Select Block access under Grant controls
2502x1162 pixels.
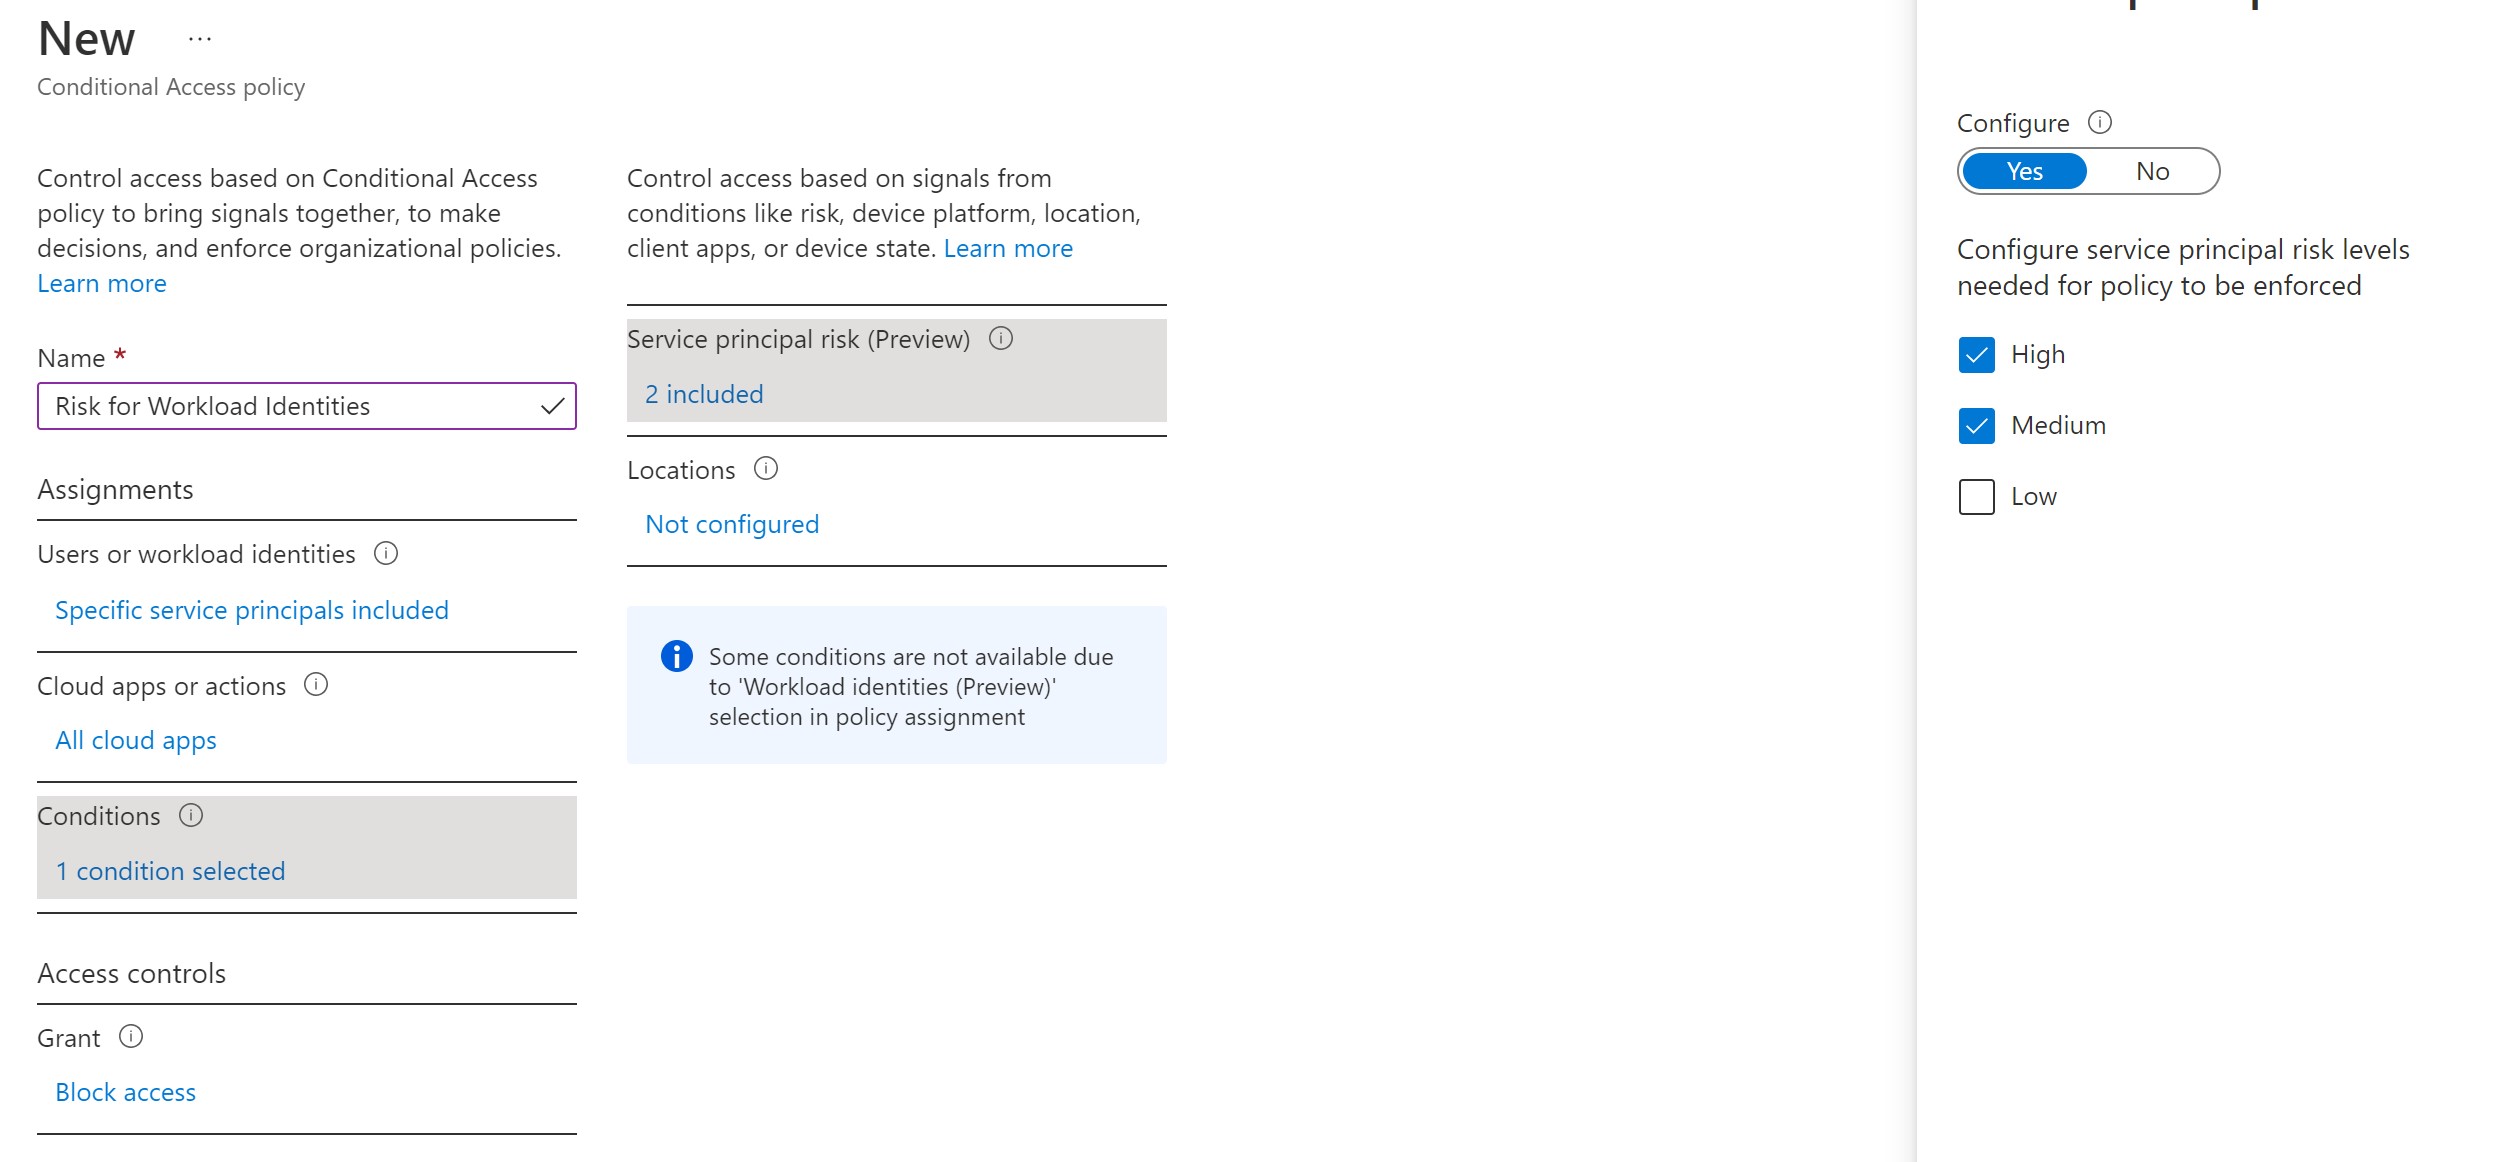tap(124, 1092)
